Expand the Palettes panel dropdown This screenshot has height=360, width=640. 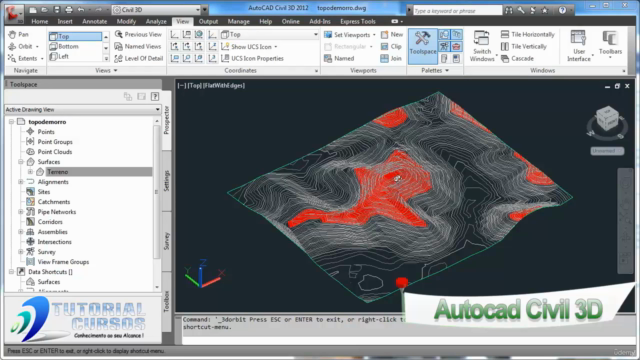(x=435, y=71)
